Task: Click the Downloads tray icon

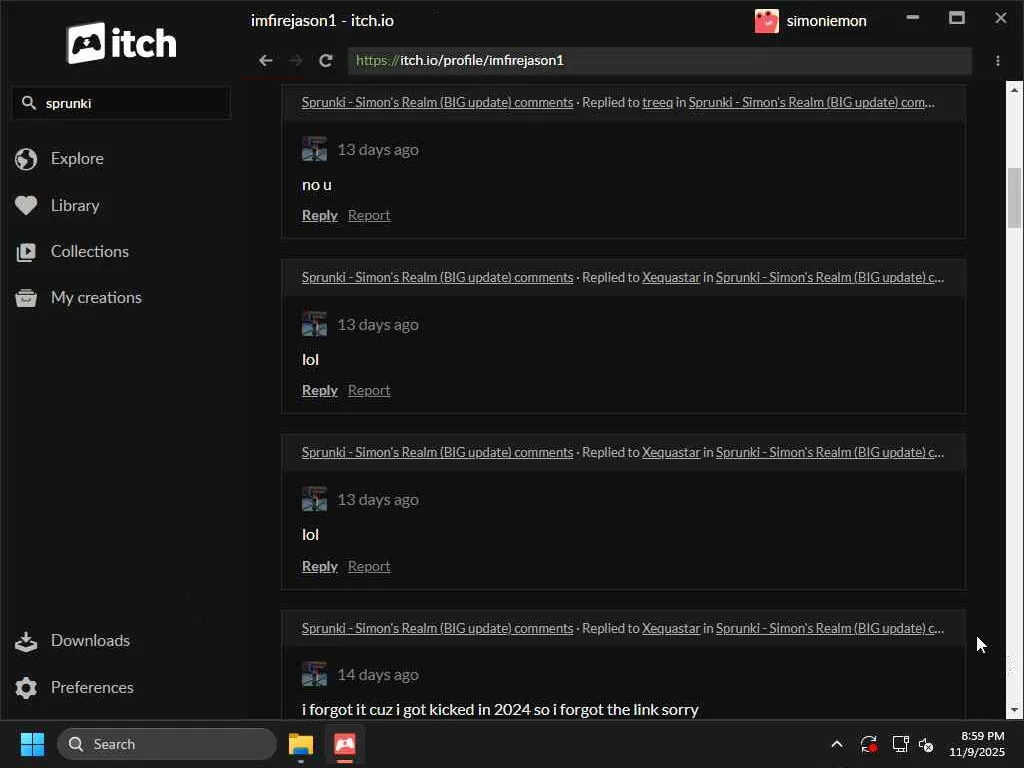Action: 26,641
